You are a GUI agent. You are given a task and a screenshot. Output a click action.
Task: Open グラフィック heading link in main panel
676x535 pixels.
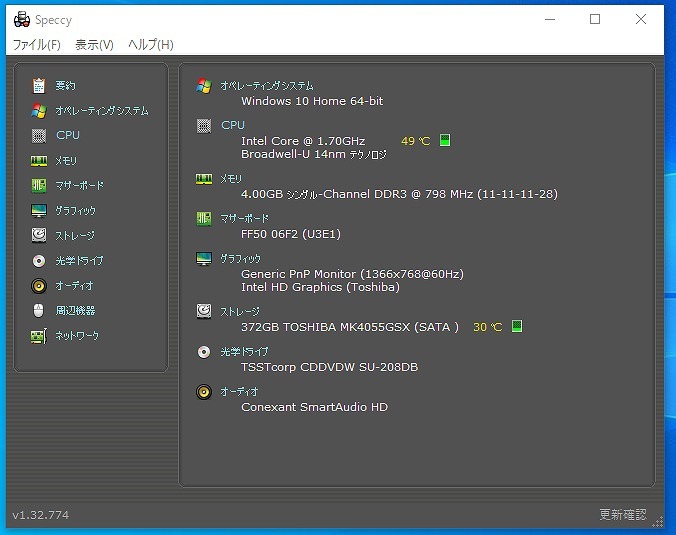pos(241,259)
